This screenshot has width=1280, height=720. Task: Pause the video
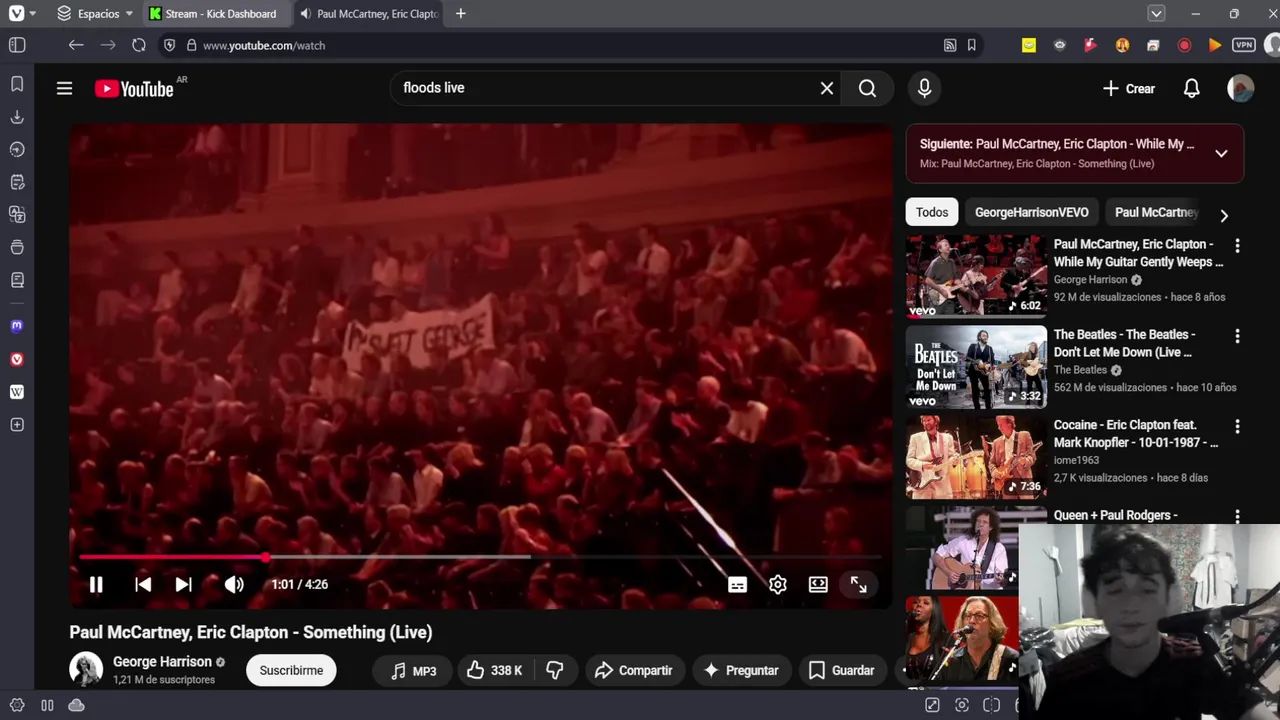(96, 585)
